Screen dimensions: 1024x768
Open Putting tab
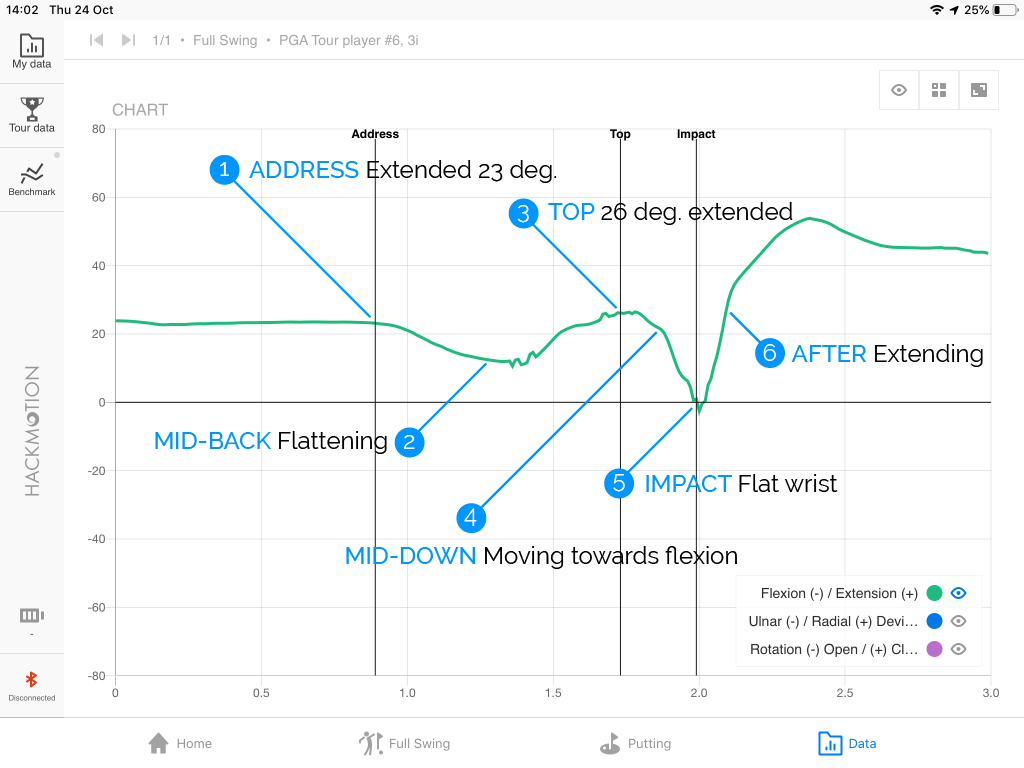point(635,743)
